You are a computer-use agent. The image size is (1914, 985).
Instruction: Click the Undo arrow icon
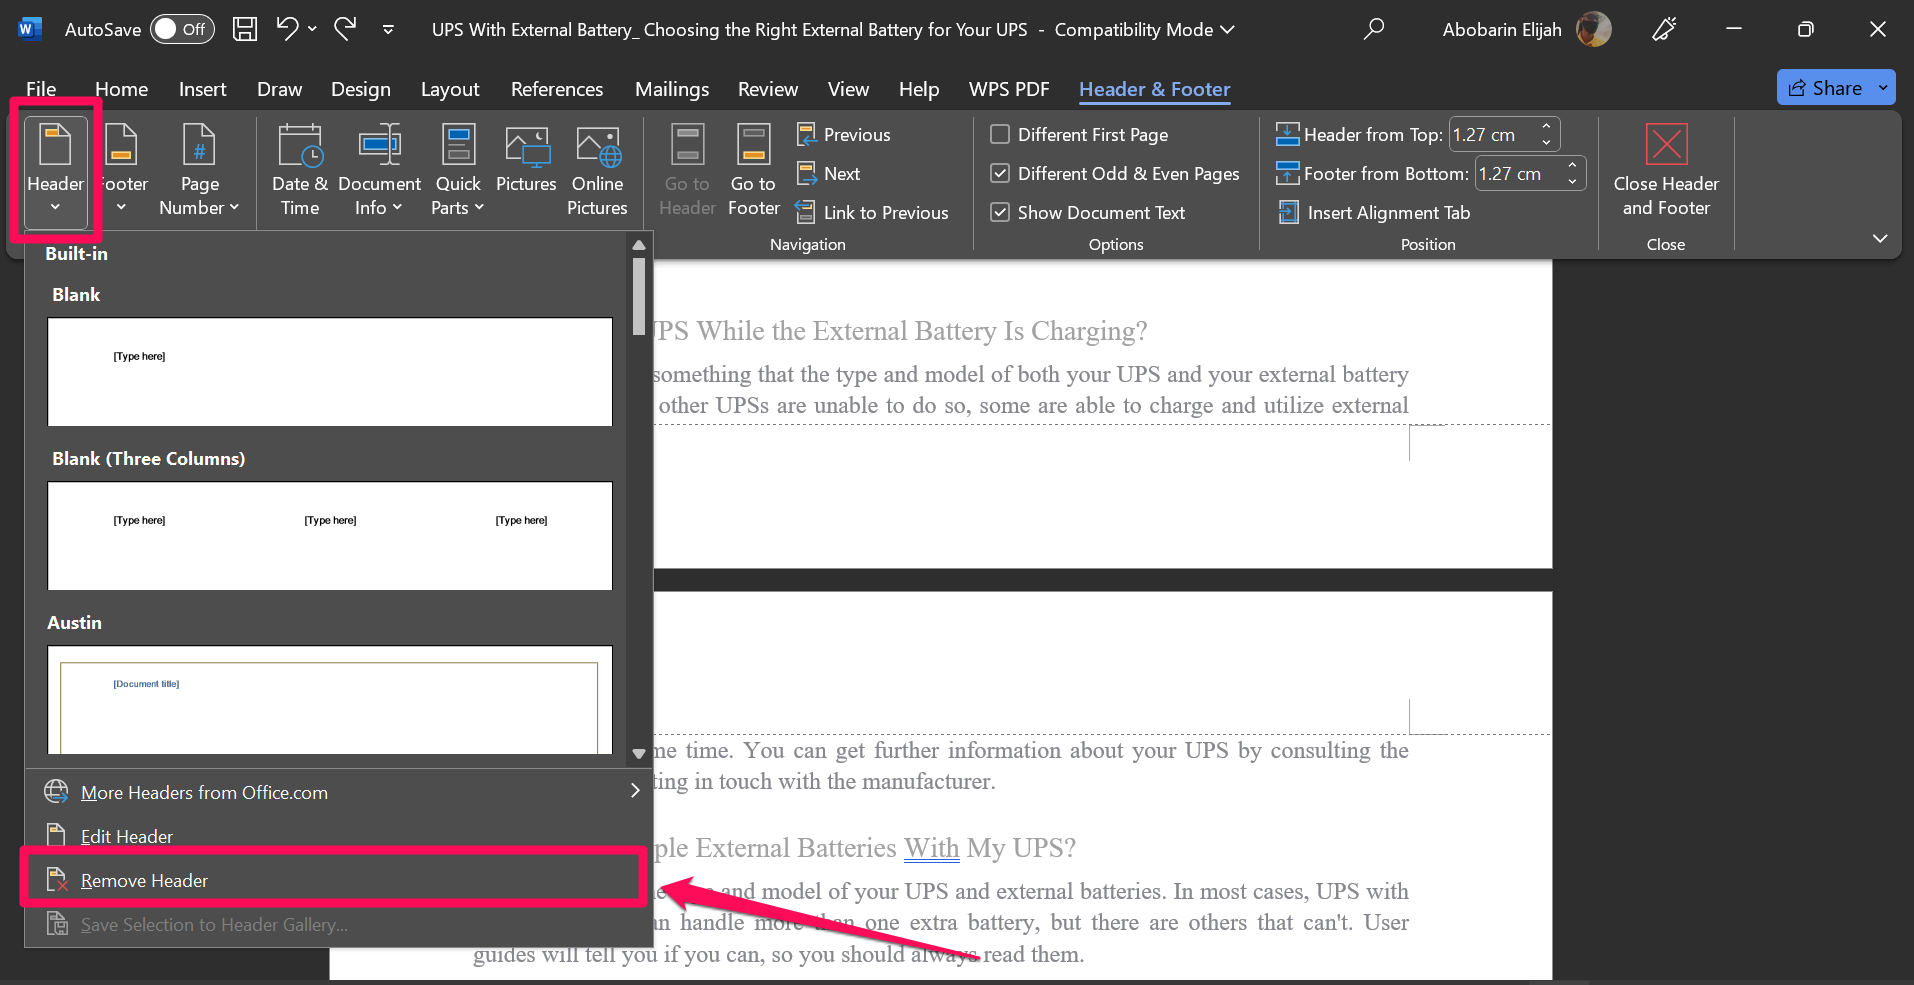point(287,29)
